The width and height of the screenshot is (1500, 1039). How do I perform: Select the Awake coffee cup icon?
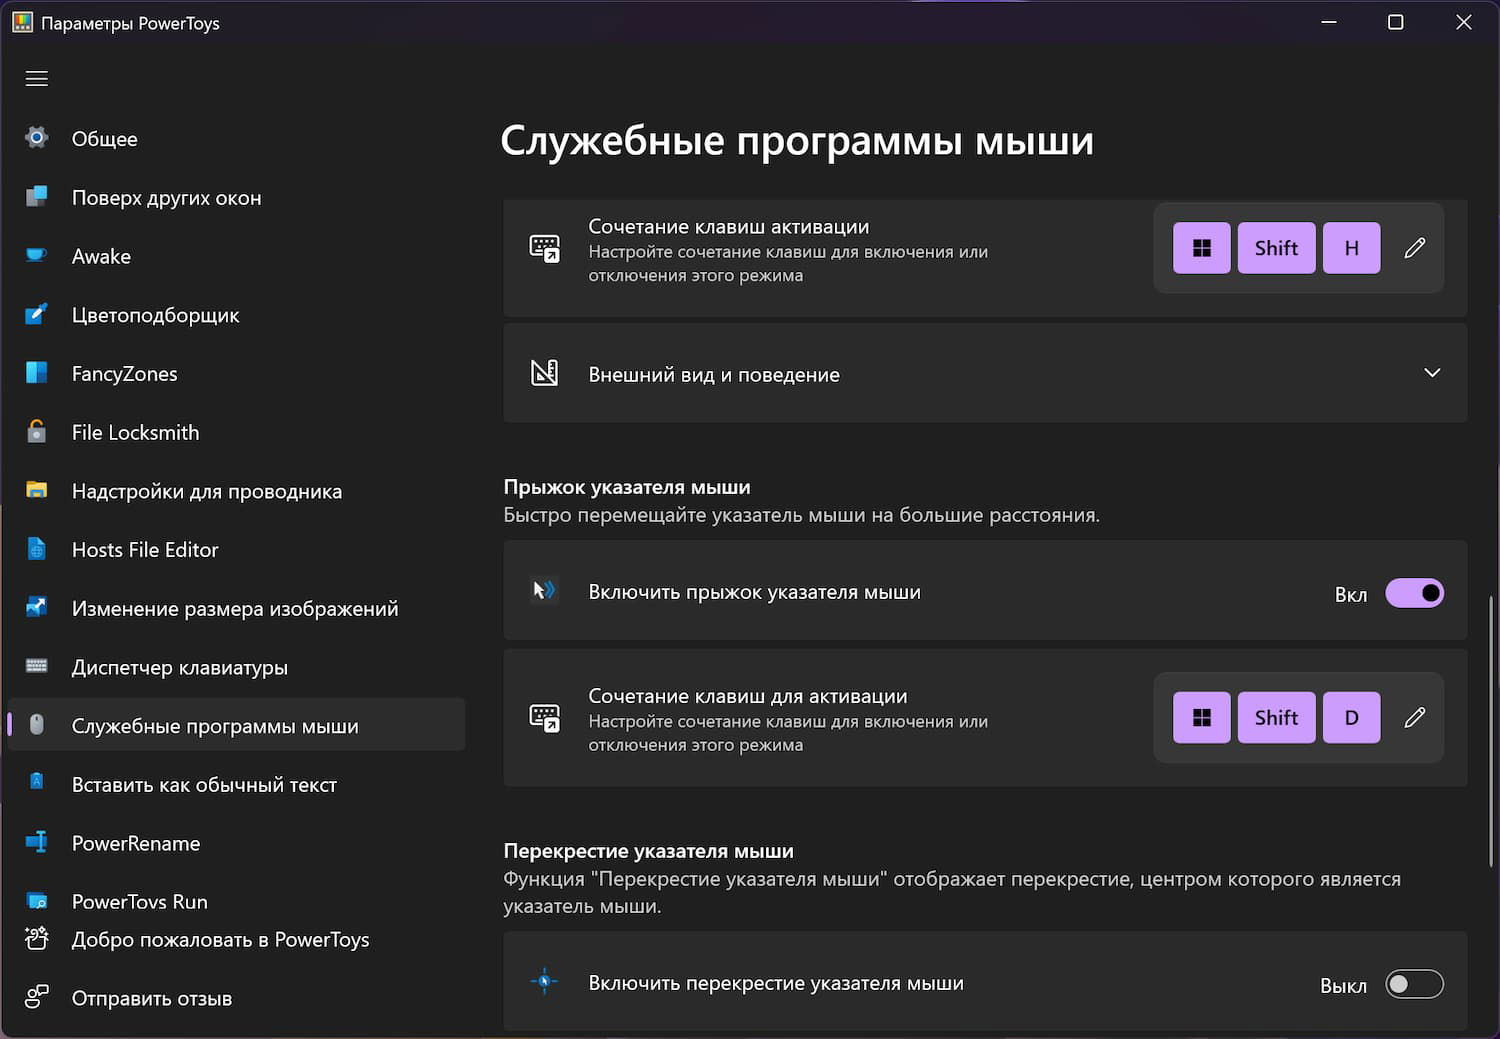pos(37,255)
